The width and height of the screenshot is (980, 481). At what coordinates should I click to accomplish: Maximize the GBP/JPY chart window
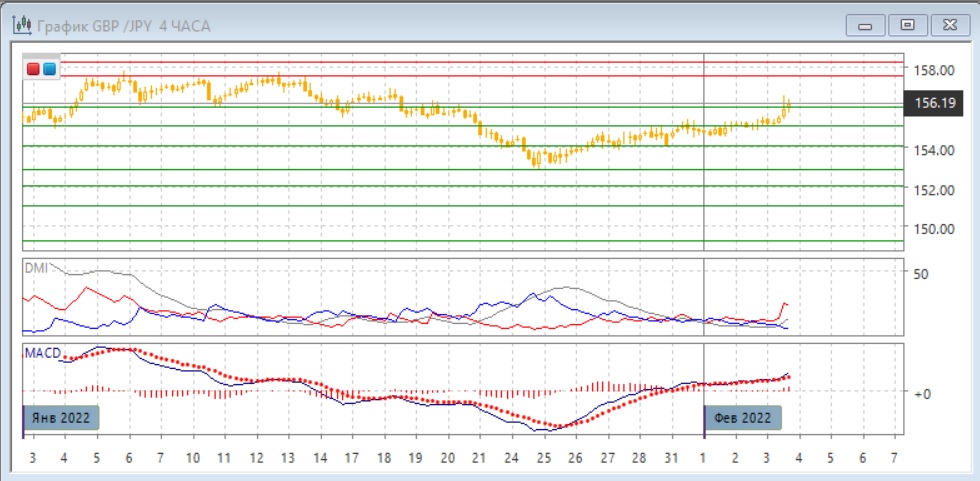tap(908, 25)
